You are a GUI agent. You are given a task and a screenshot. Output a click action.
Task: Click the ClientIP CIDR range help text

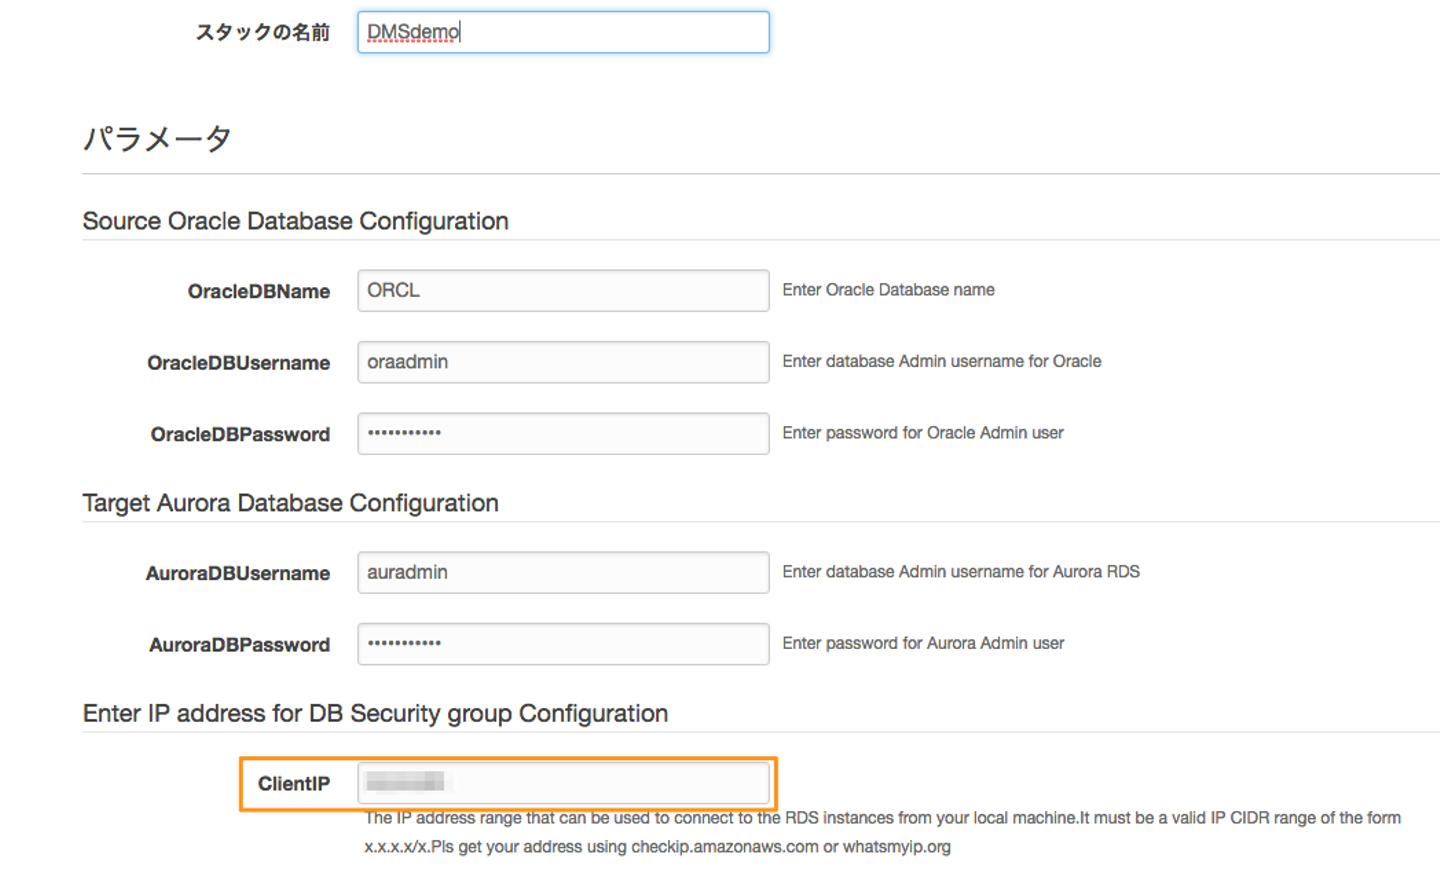click(x=882, y=832)
